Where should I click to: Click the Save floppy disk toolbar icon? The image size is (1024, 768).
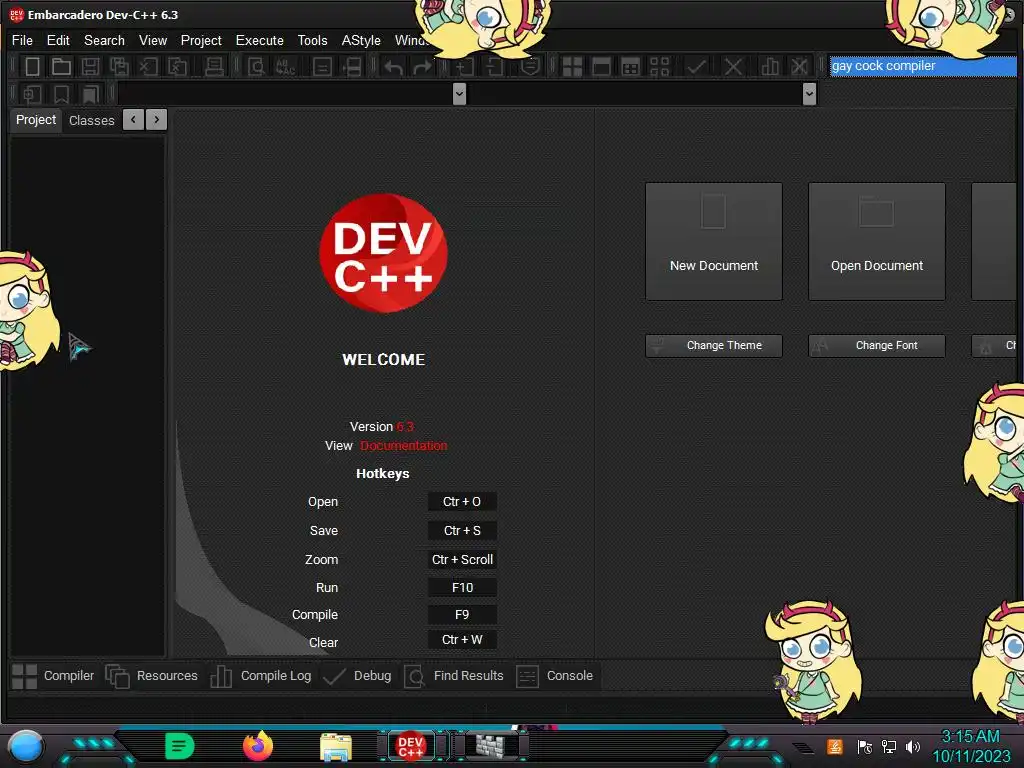point(90,67)
